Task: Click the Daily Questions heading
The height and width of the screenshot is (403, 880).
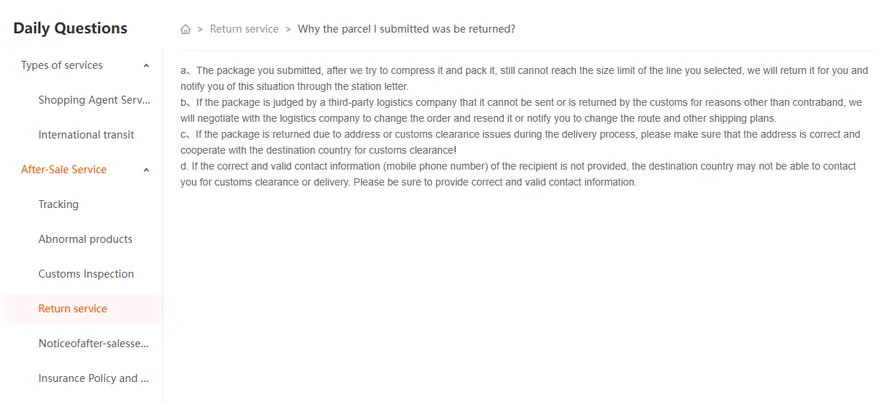Action: [x=70, y=28]
